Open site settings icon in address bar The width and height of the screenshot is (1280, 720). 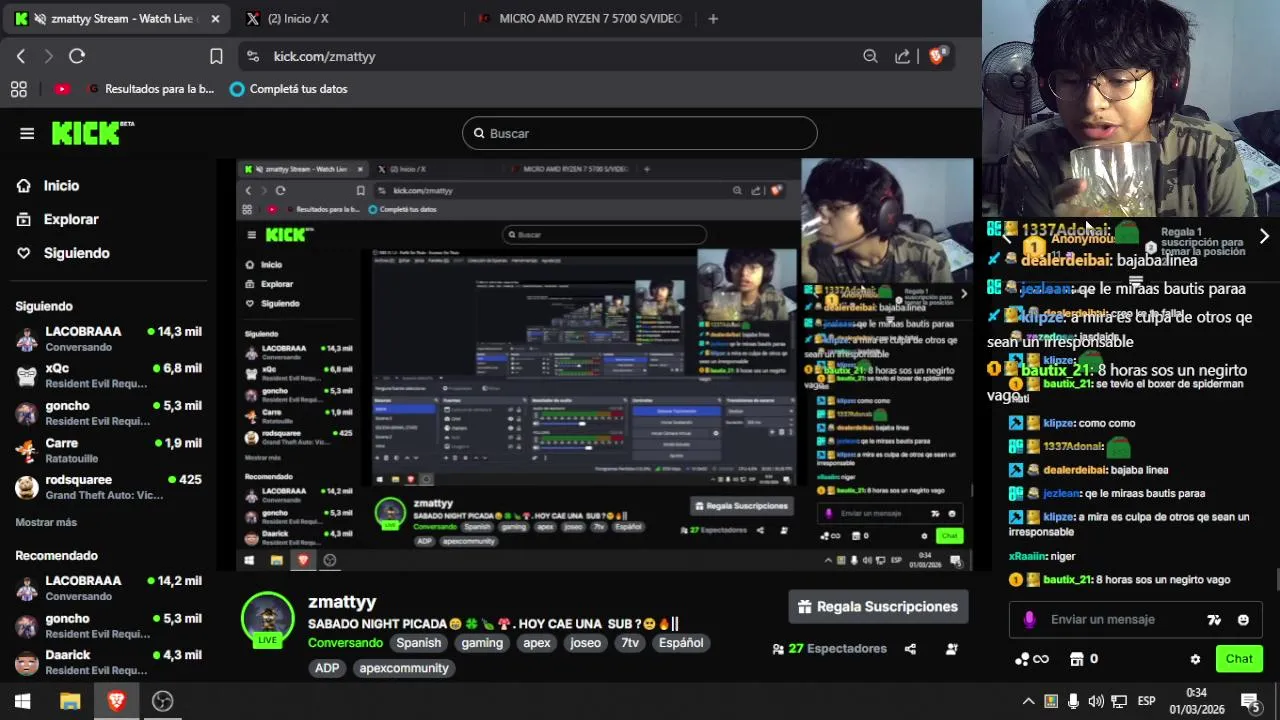[x=252, y=56]
